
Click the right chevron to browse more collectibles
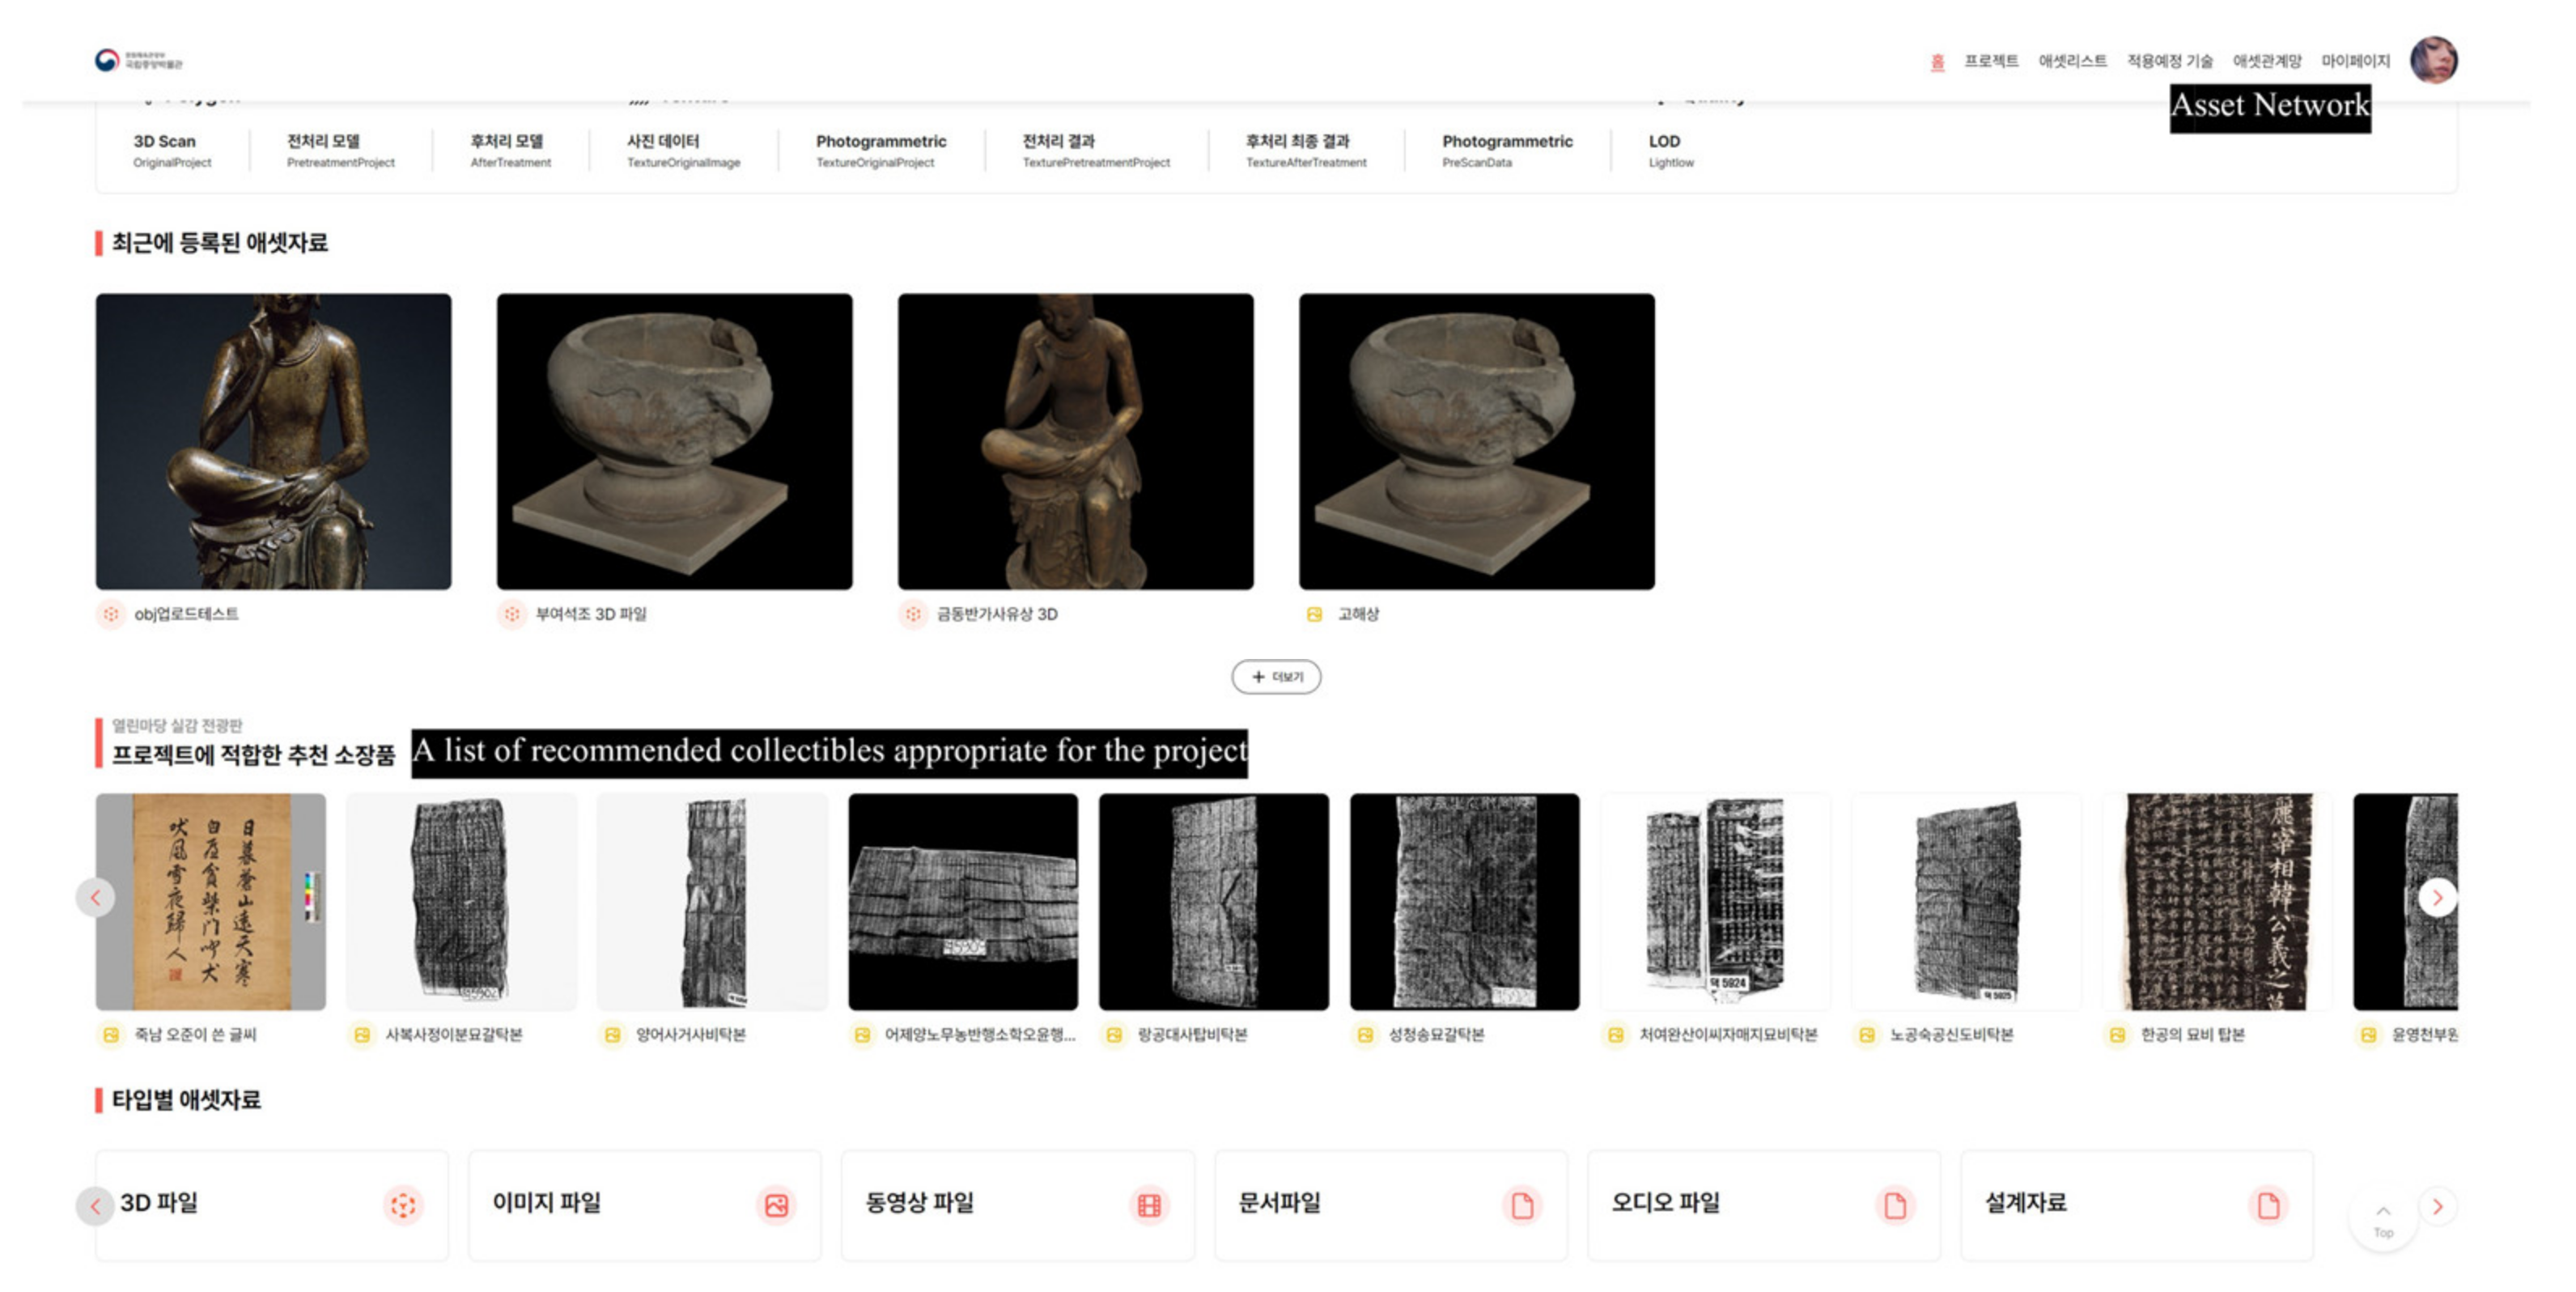click(x=2437, y=897)
